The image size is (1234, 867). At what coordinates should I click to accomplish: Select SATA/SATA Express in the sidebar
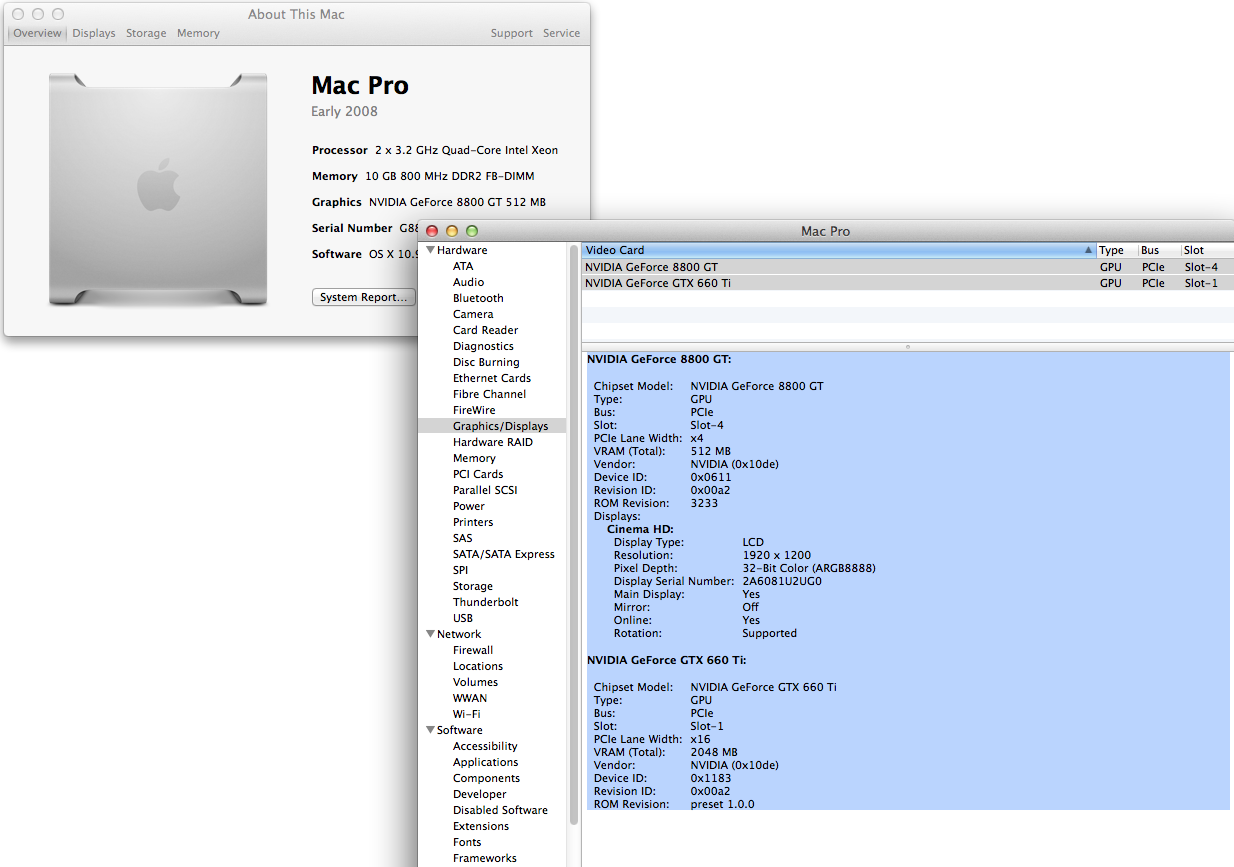pos(503,554)
